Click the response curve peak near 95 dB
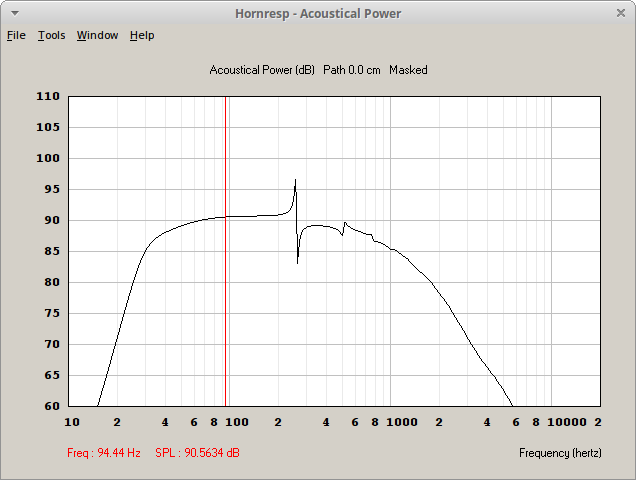 point(295,180)
